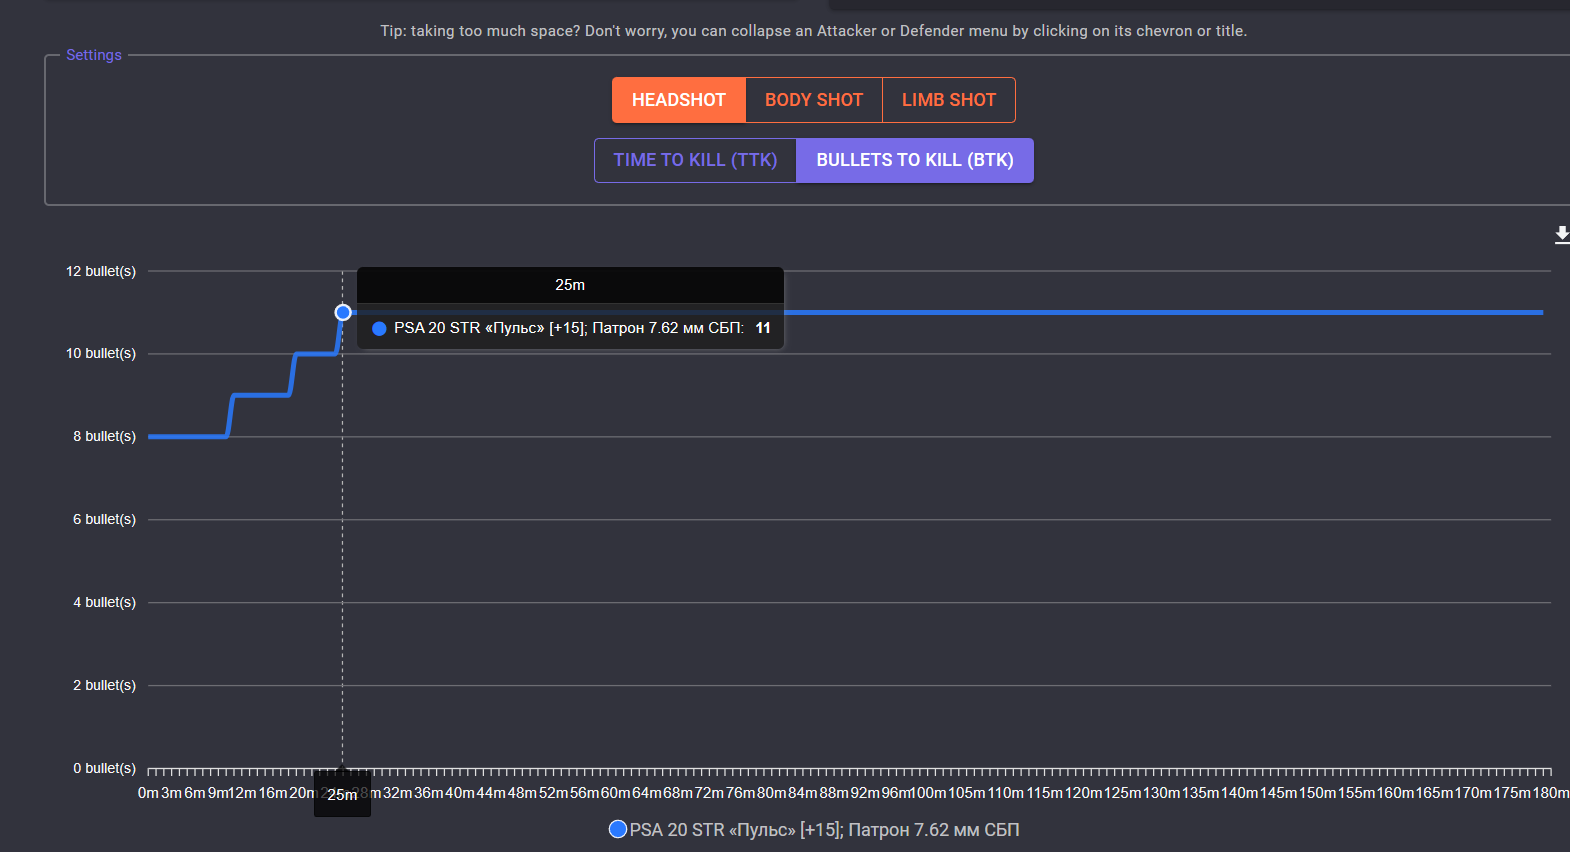Image resolution: width=1570 pixels, height=852 pixels.
Task: Switch chart to Time To Kill (TTK)
Action: pyautogui.click(x=695, y=160)
